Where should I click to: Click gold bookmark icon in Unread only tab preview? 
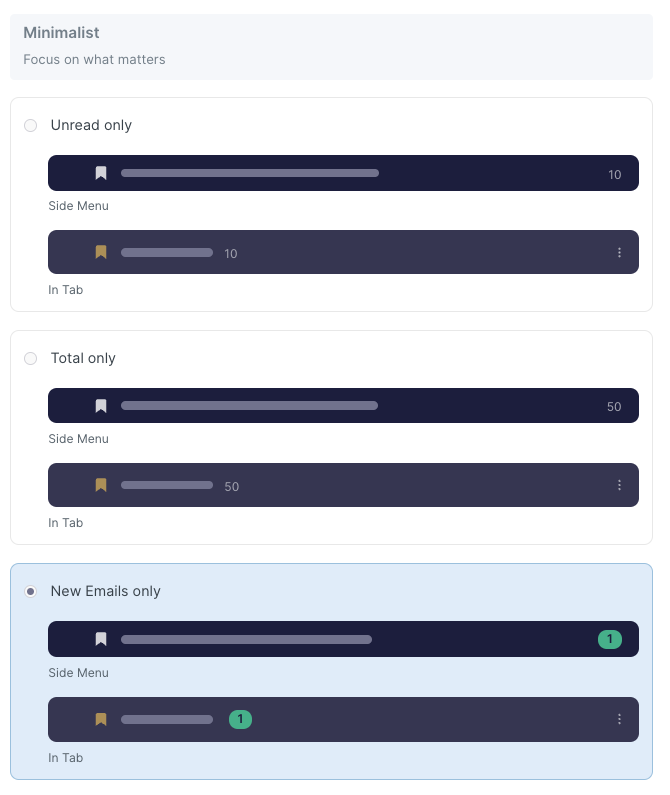pos(101,252)
